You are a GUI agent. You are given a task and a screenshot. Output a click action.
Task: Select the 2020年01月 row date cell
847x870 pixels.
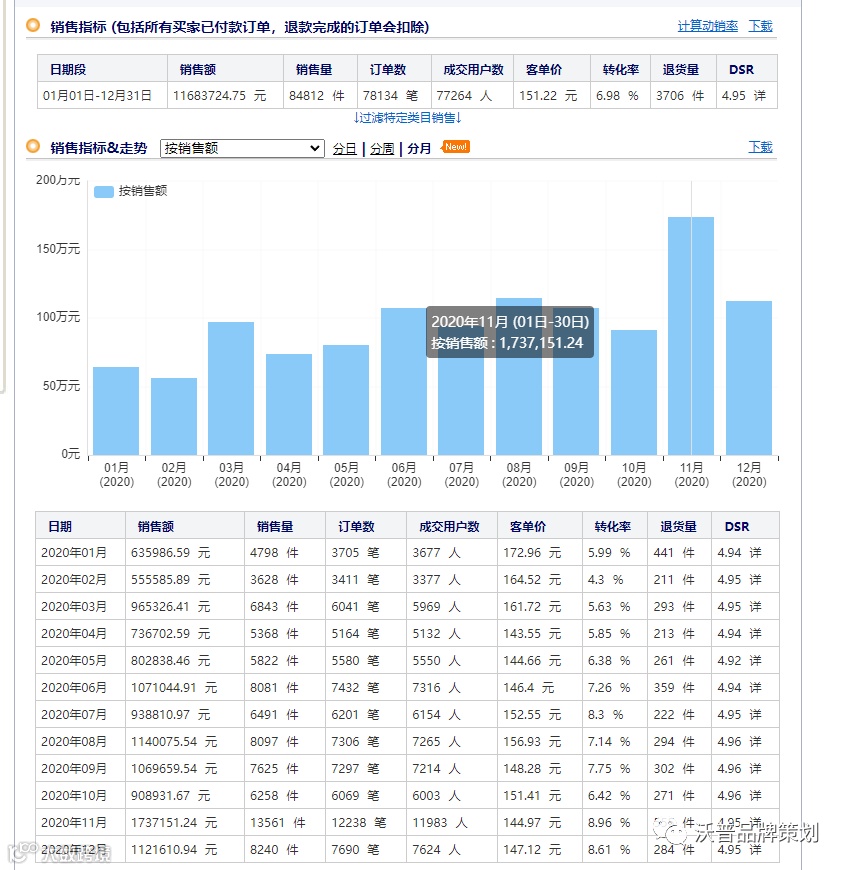[x=80, y=553]
